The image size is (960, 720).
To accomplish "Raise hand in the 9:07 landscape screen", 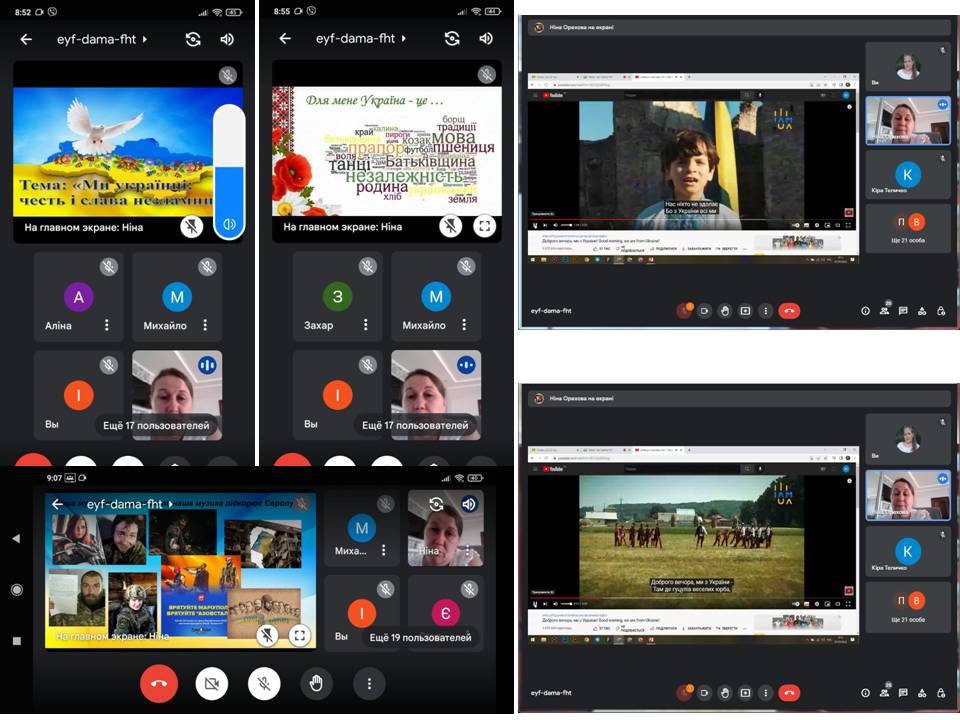I will [316, 683].
